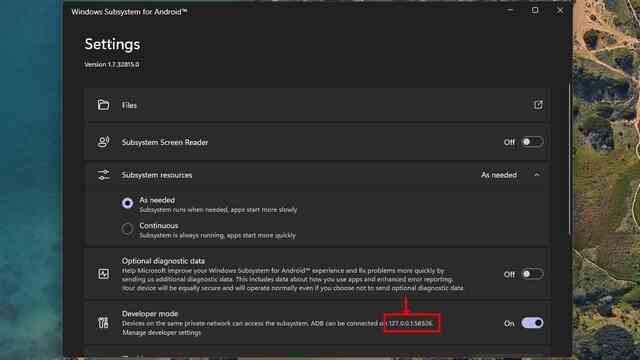This screenshot has width=640, height=360.
Task: Turn on the Subsystem Screen Reader toggle
Action: [x=532, y=142]
